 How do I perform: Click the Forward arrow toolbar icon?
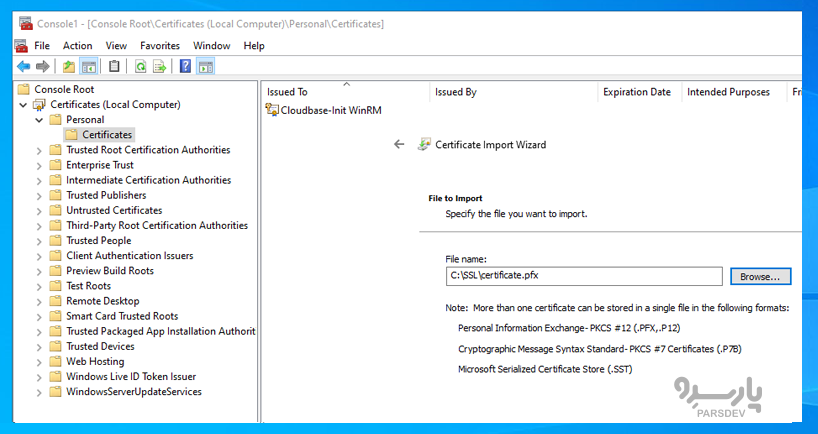tap(43, 66)
